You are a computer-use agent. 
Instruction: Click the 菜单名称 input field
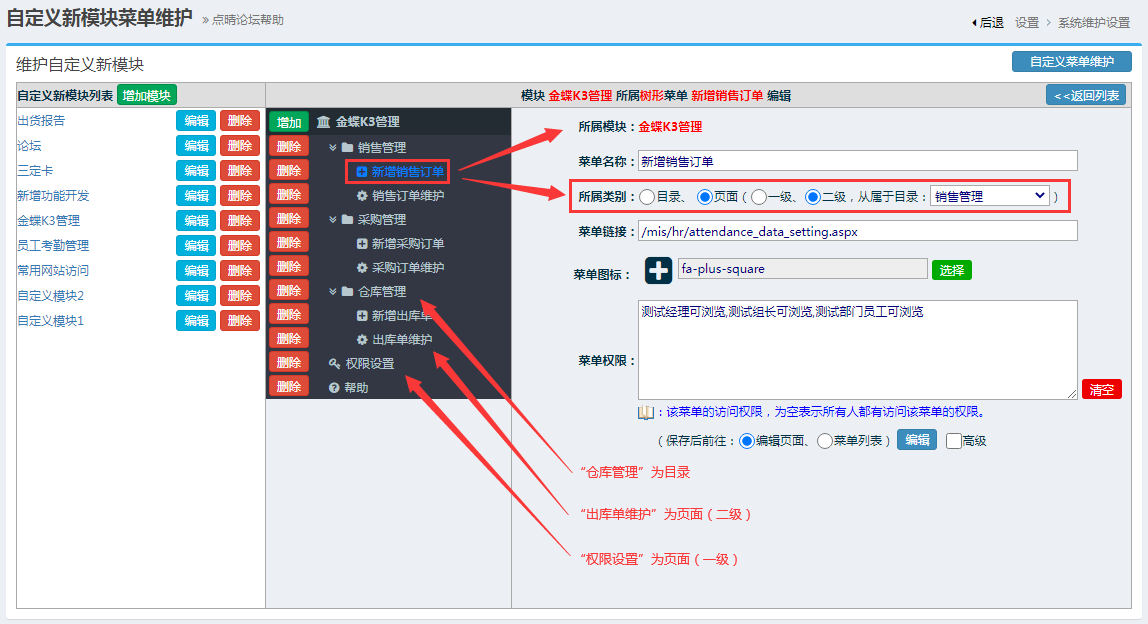click(x=857, y=161)
